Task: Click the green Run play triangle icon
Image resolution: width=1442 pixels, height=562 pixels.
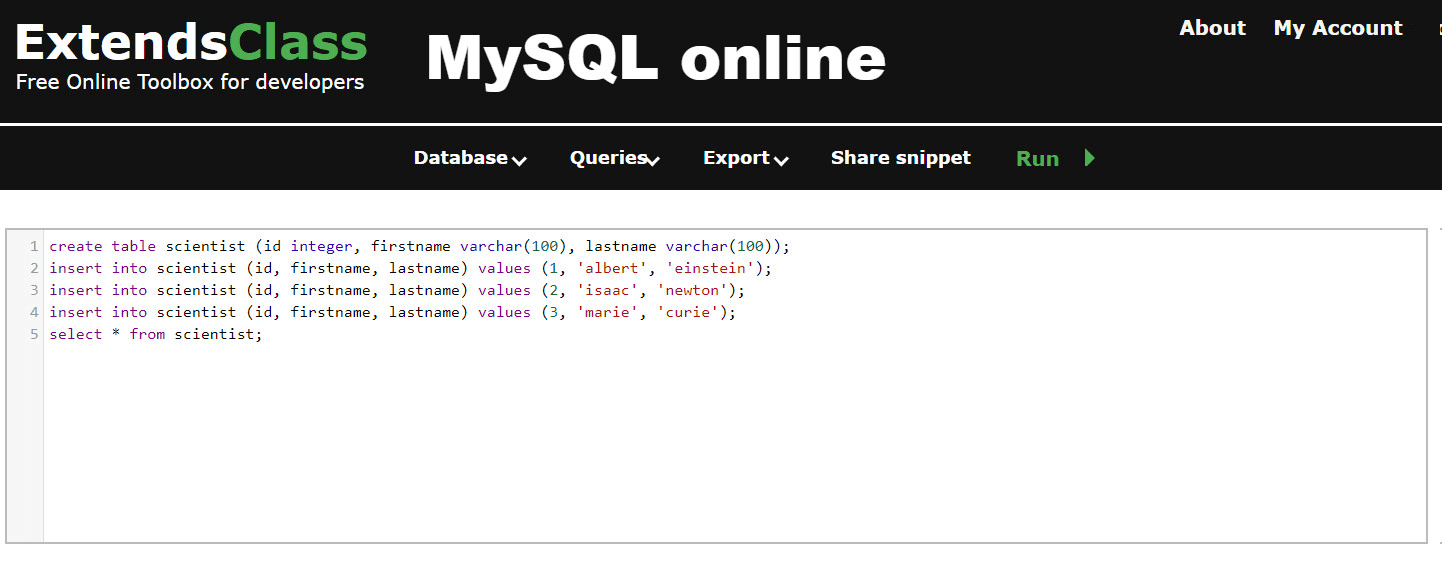Action: tap(1090, 157)
